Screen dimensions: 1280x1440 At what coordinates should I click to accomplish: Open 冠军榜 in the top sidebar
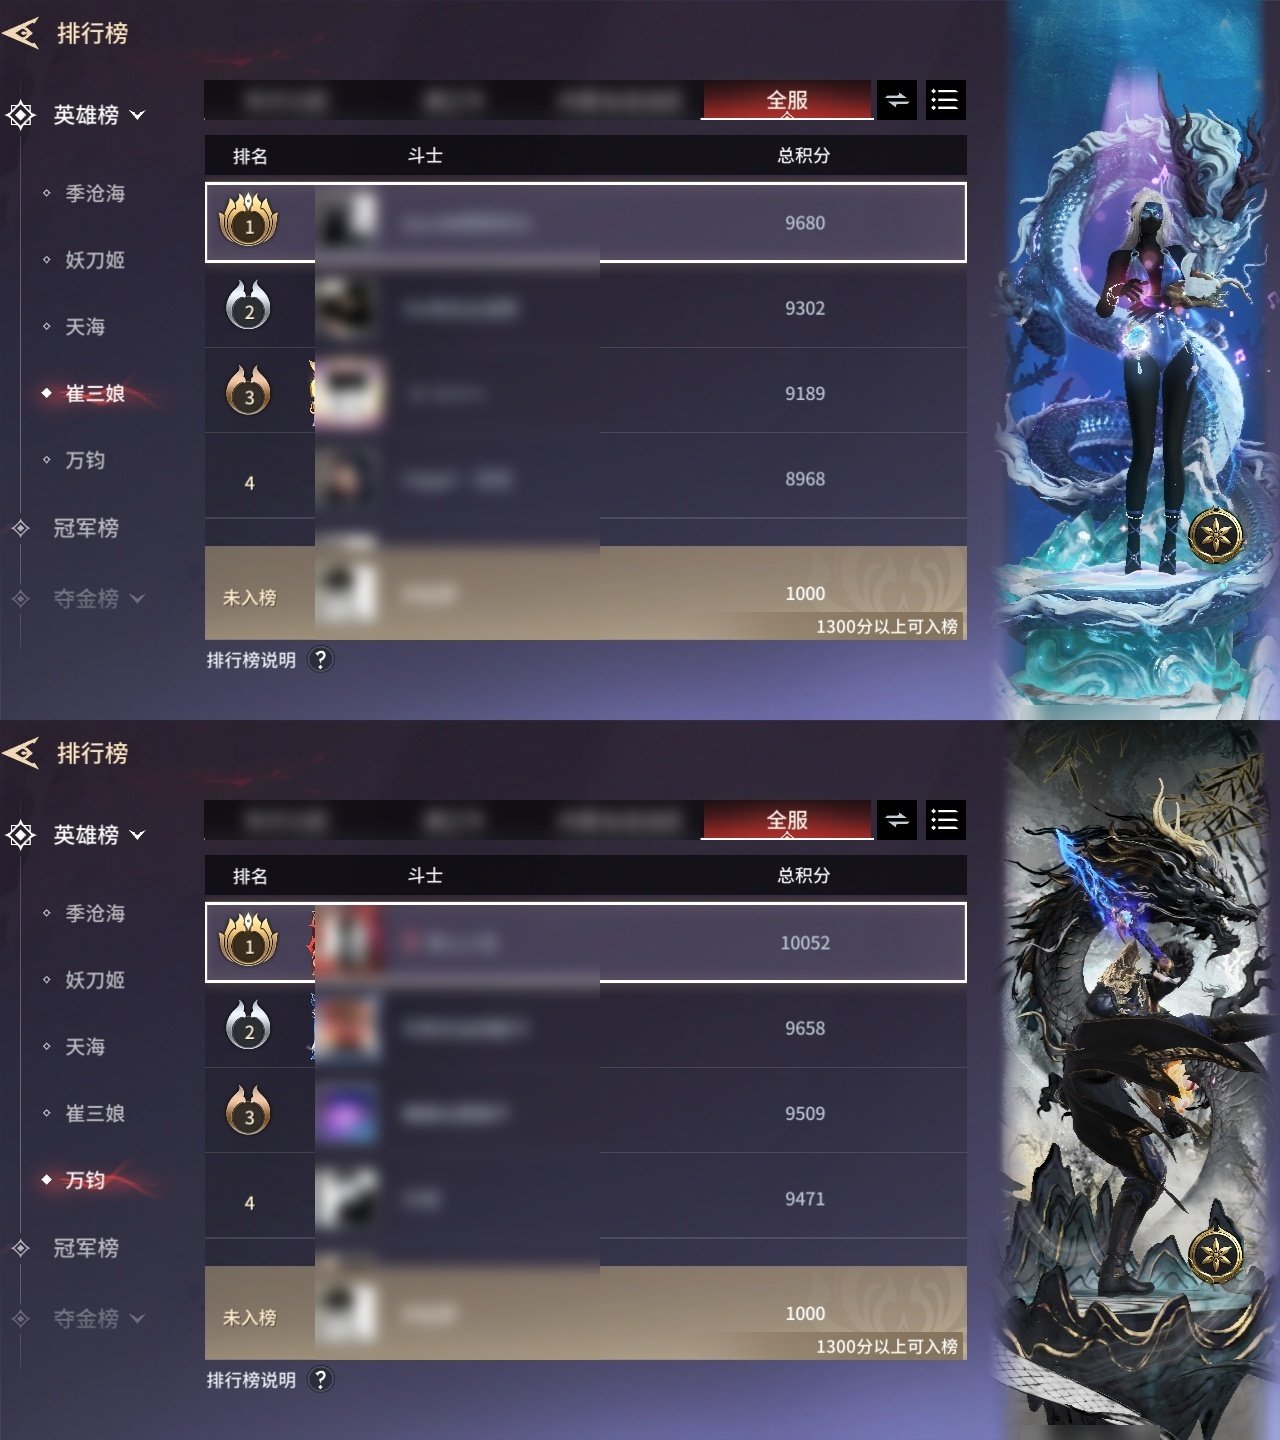pos(86,527)
